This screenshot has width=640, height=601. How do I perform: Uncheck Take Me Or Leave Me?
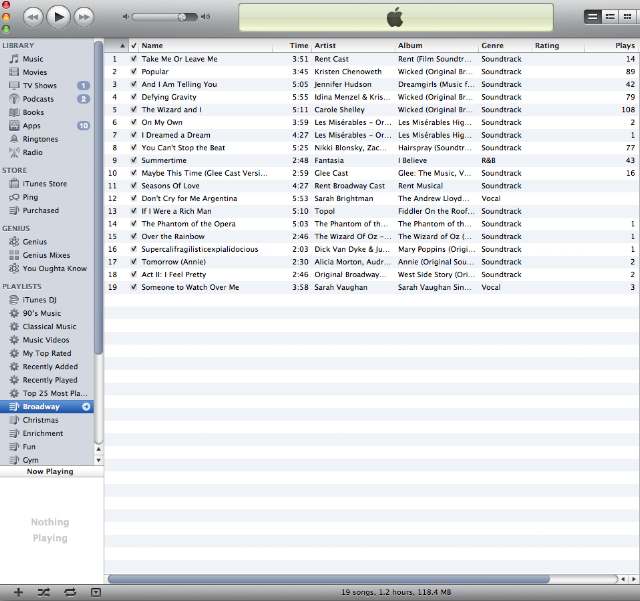coord(133,59)
